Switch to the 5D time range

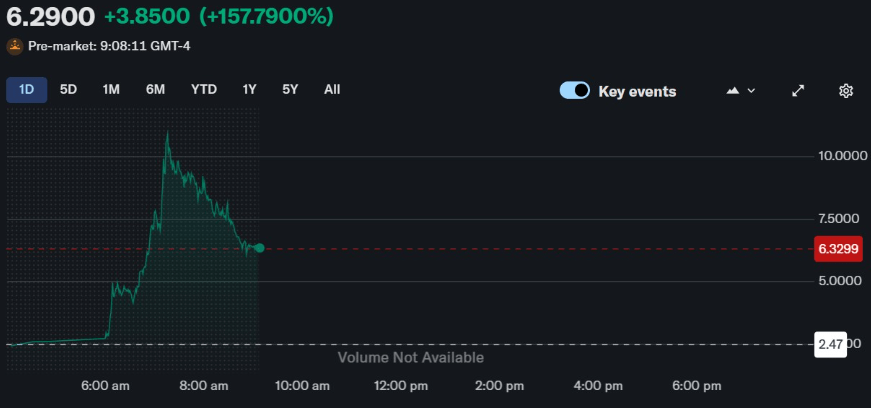(68, 89)
